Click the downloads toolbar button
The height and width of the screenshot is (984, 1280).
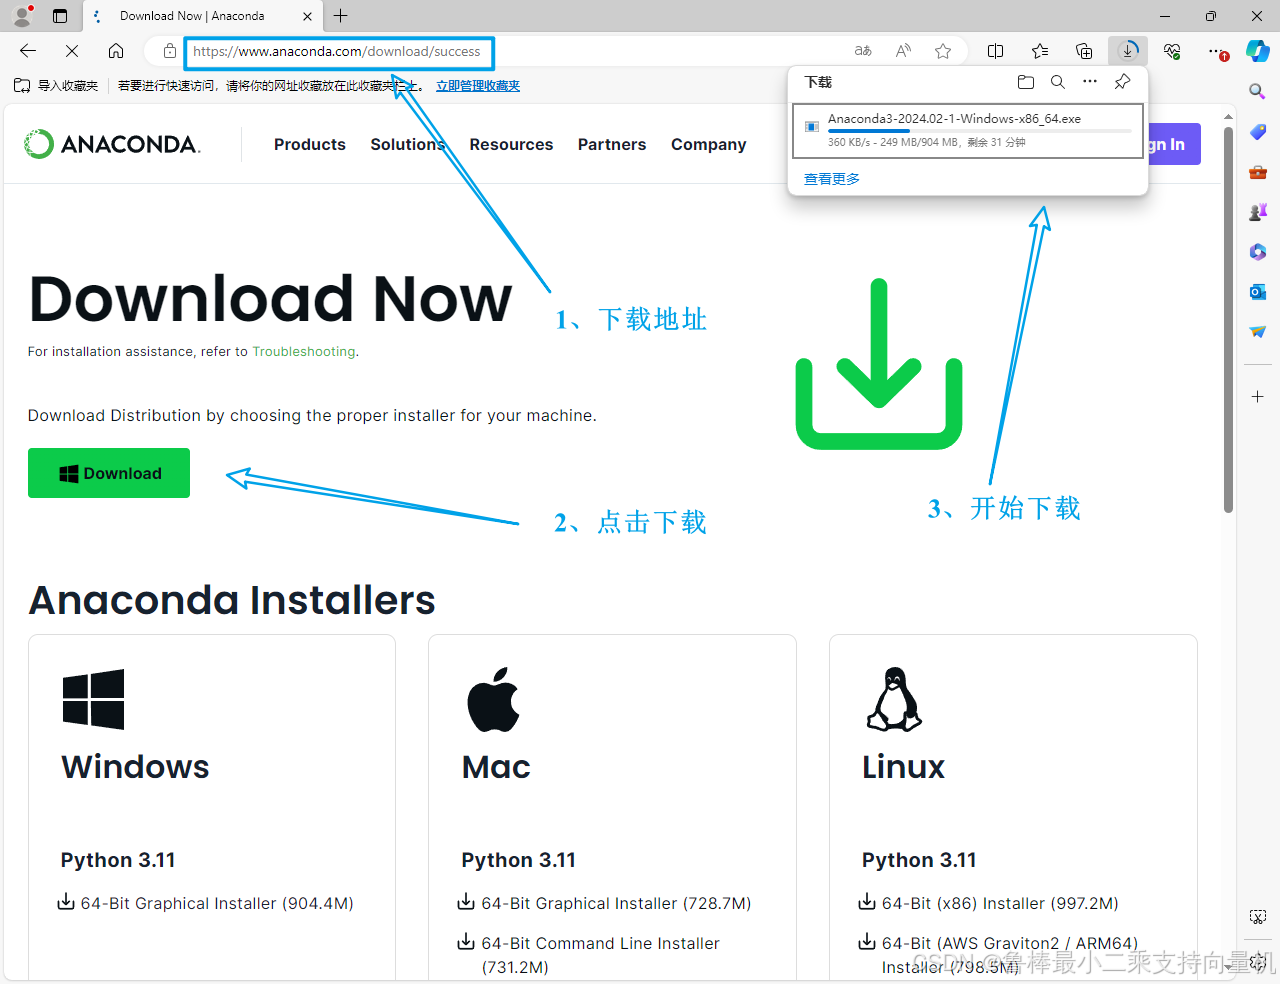(1128, 51)
